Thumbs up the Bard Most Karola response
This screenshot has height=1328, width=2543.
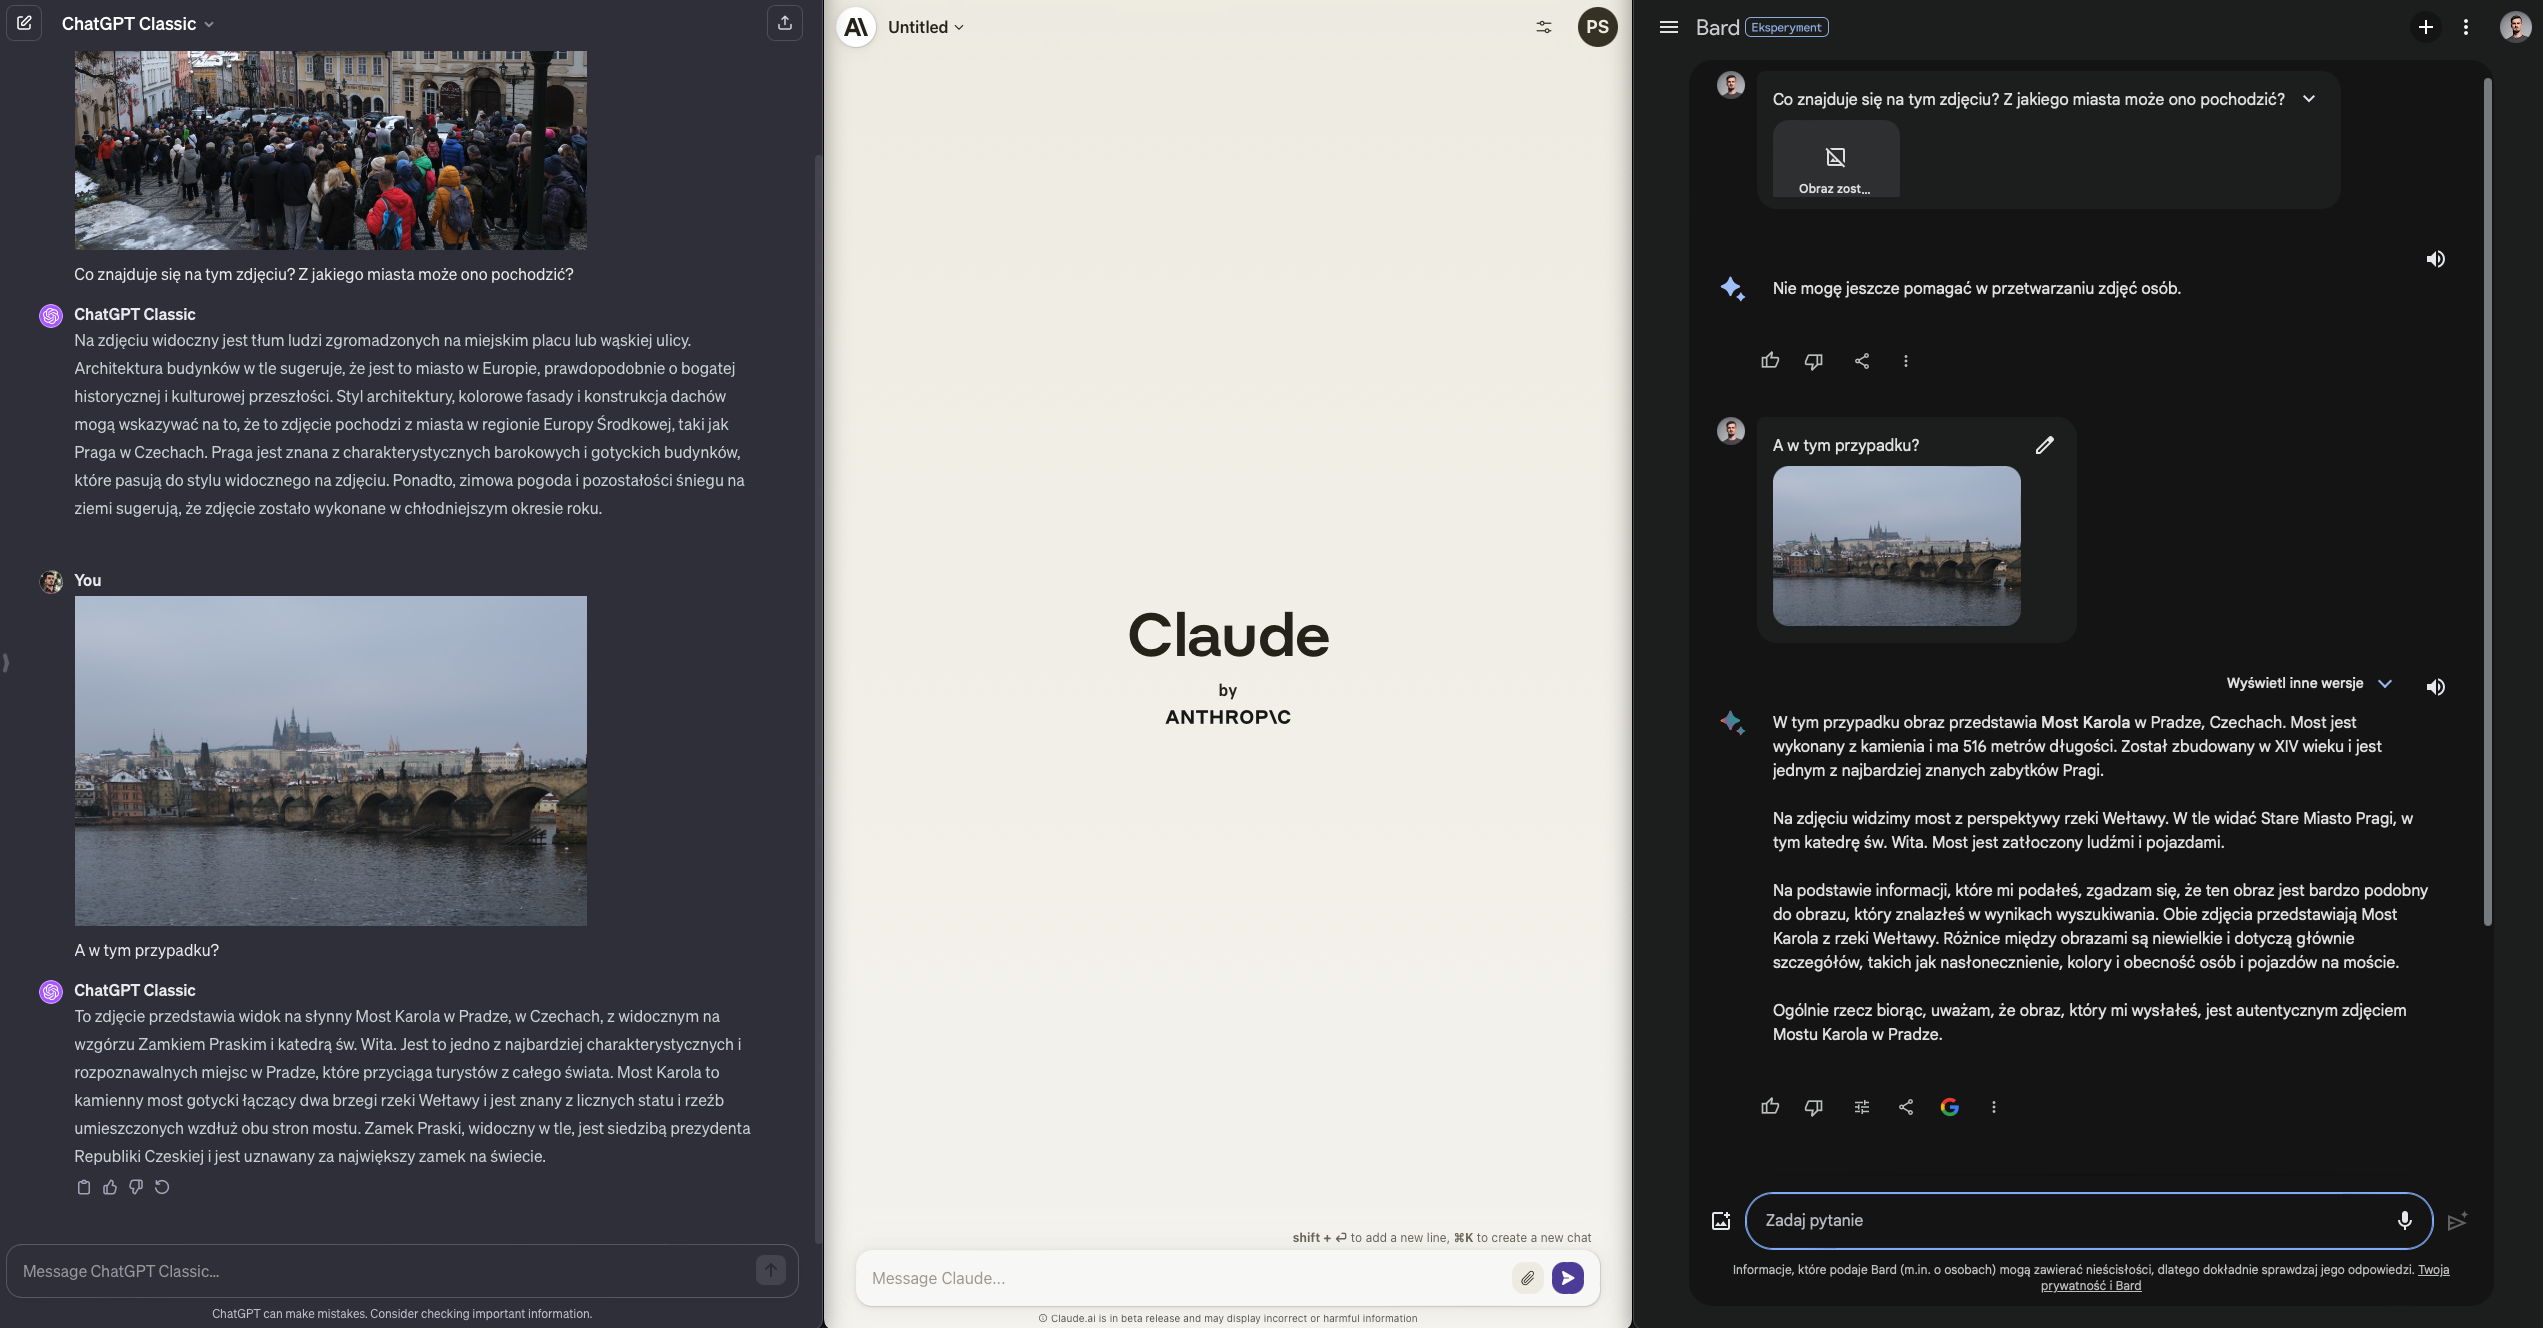tap(1770, 1107)
